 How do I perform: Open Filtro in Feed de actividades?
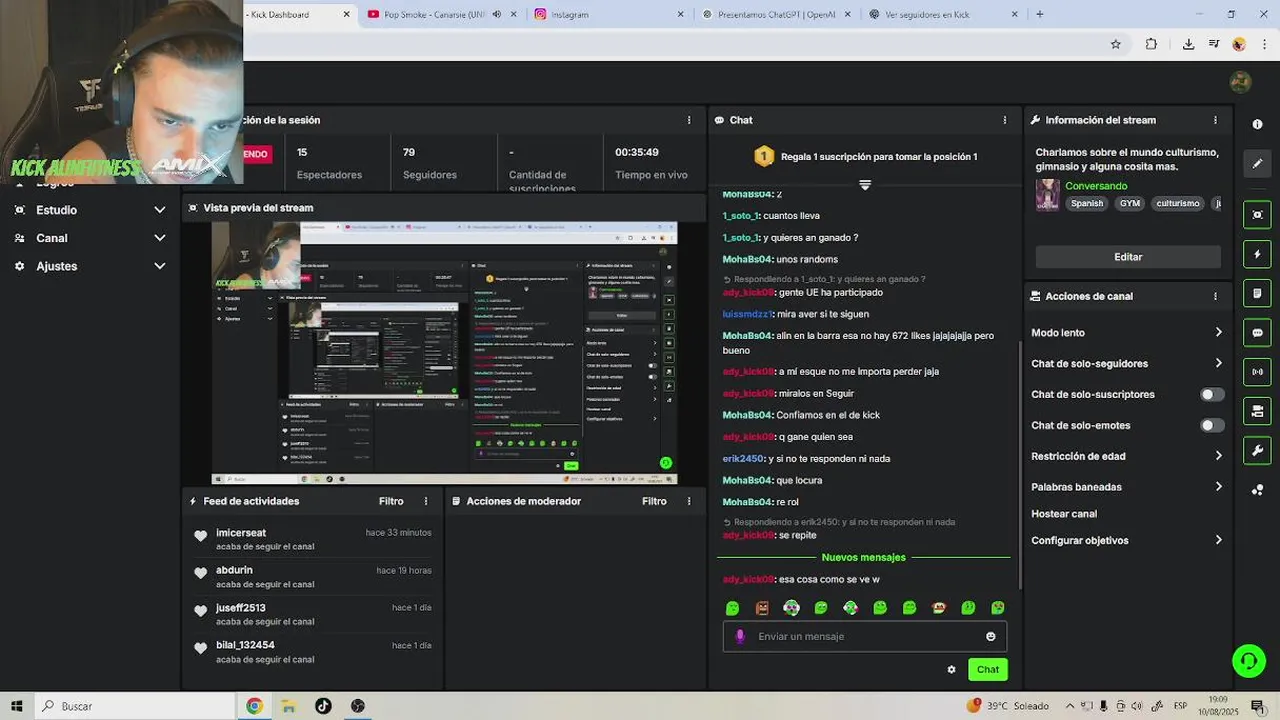pyautogui.click(x=391, y=501)
